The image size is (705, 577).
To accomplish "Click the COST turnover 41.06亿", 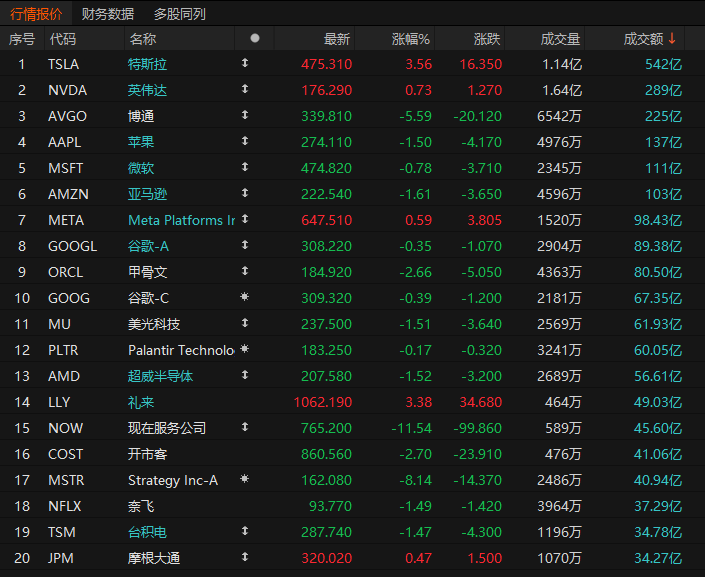I will tap(658, 455).
